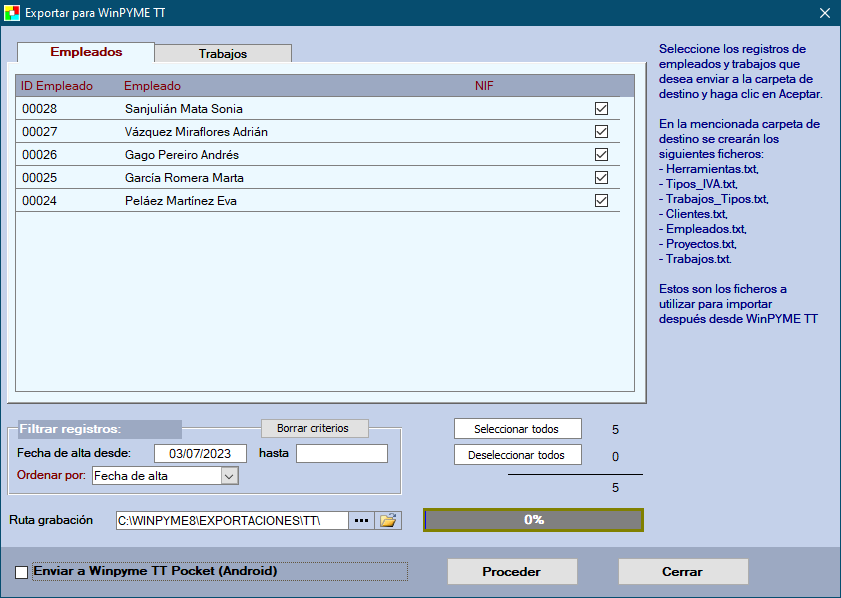Click the Cerrar button
The image size is (841, 598).
pos(682,572)
